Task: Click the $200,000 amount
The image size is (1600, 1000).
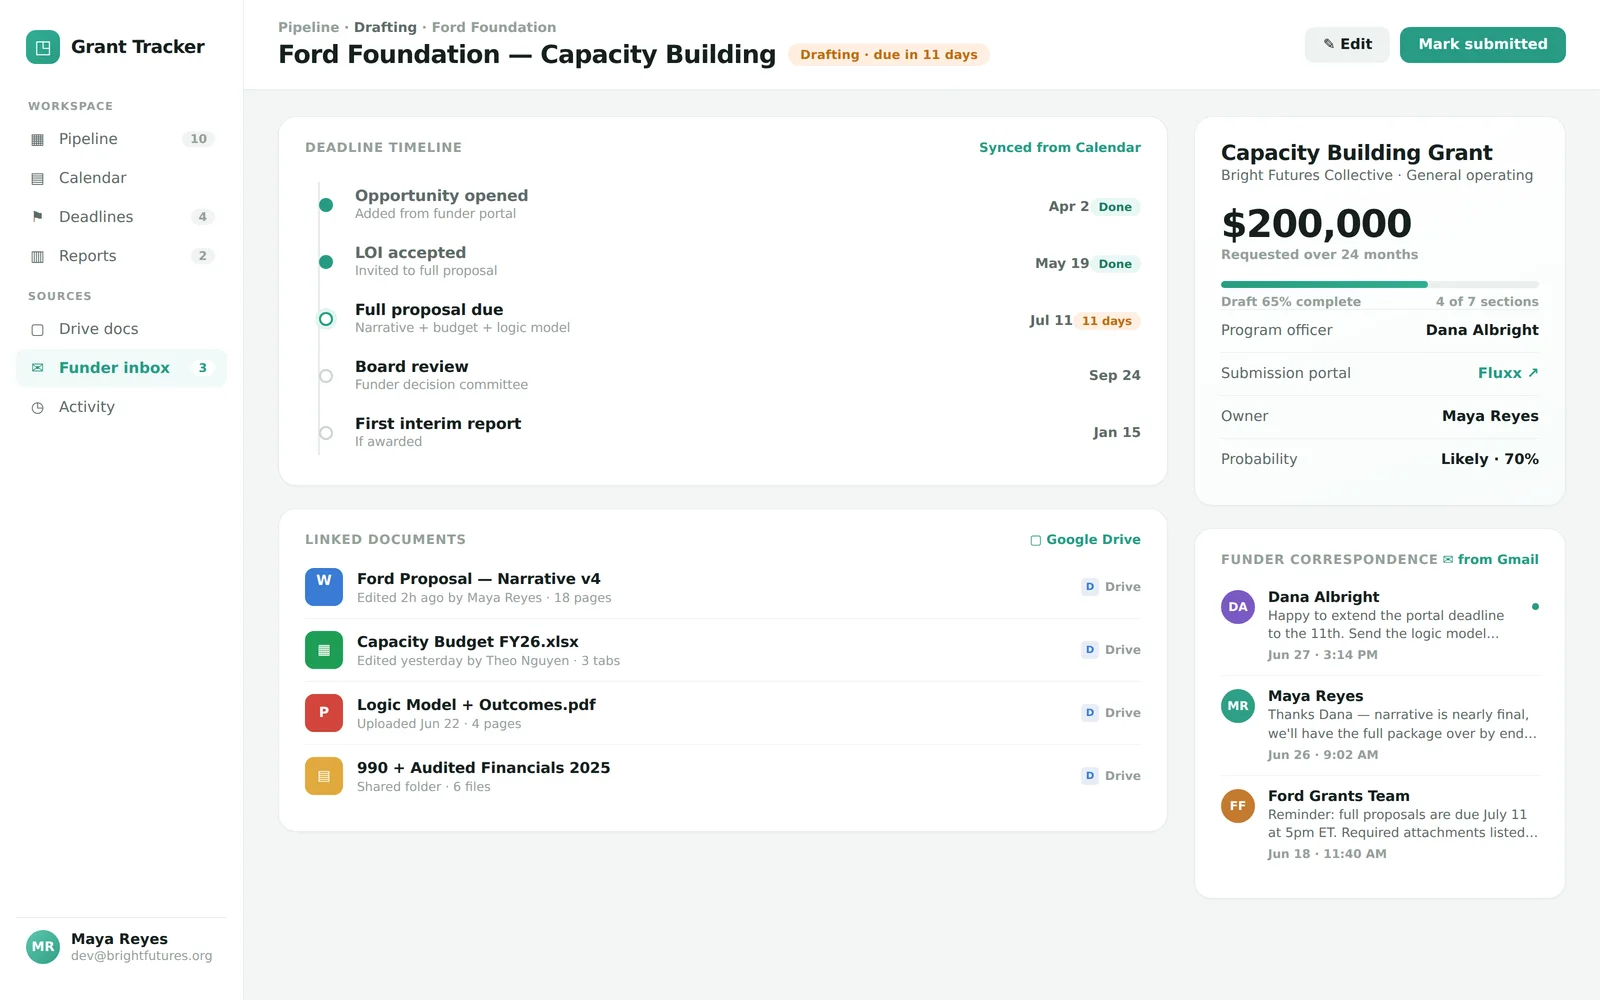Action: tap(1316, 223)
